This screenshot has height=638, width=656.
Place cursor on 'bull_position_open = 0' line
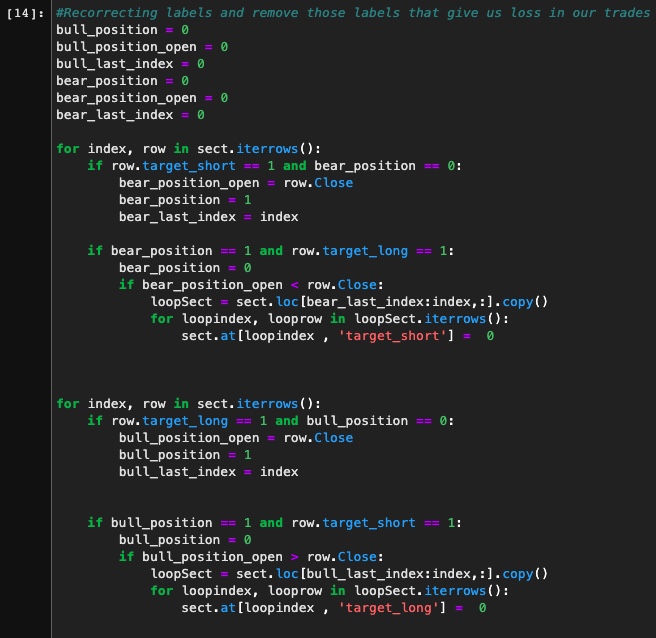[x=142, y=47]
